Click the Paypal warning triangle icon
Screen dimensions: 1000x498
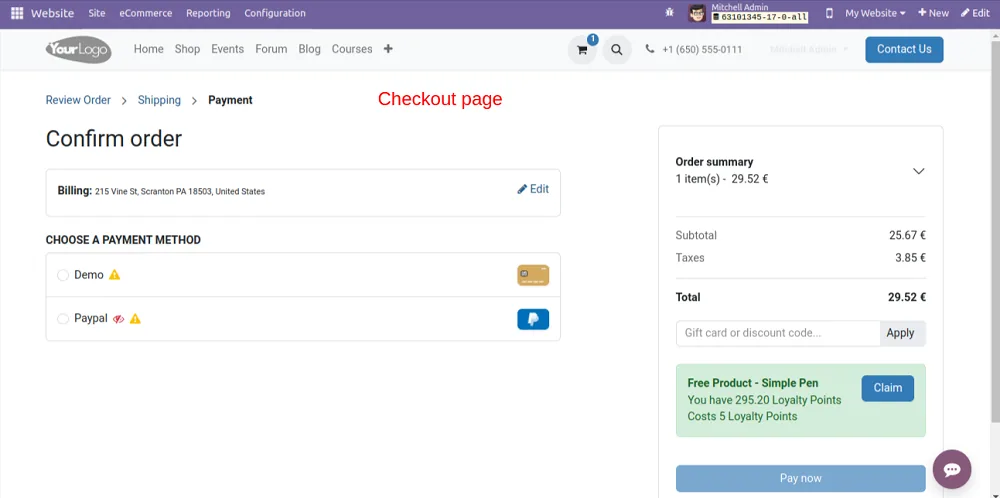(135, 319)
